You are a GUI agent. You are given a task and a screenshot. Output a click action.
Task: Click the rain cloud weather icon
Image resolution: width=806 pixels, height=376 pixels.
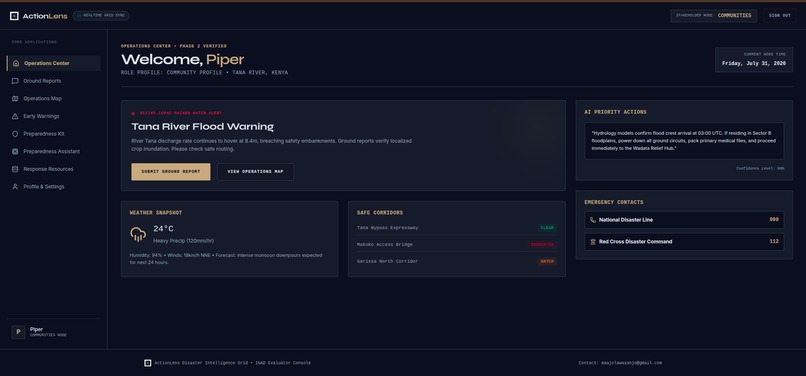pos(138,234)
